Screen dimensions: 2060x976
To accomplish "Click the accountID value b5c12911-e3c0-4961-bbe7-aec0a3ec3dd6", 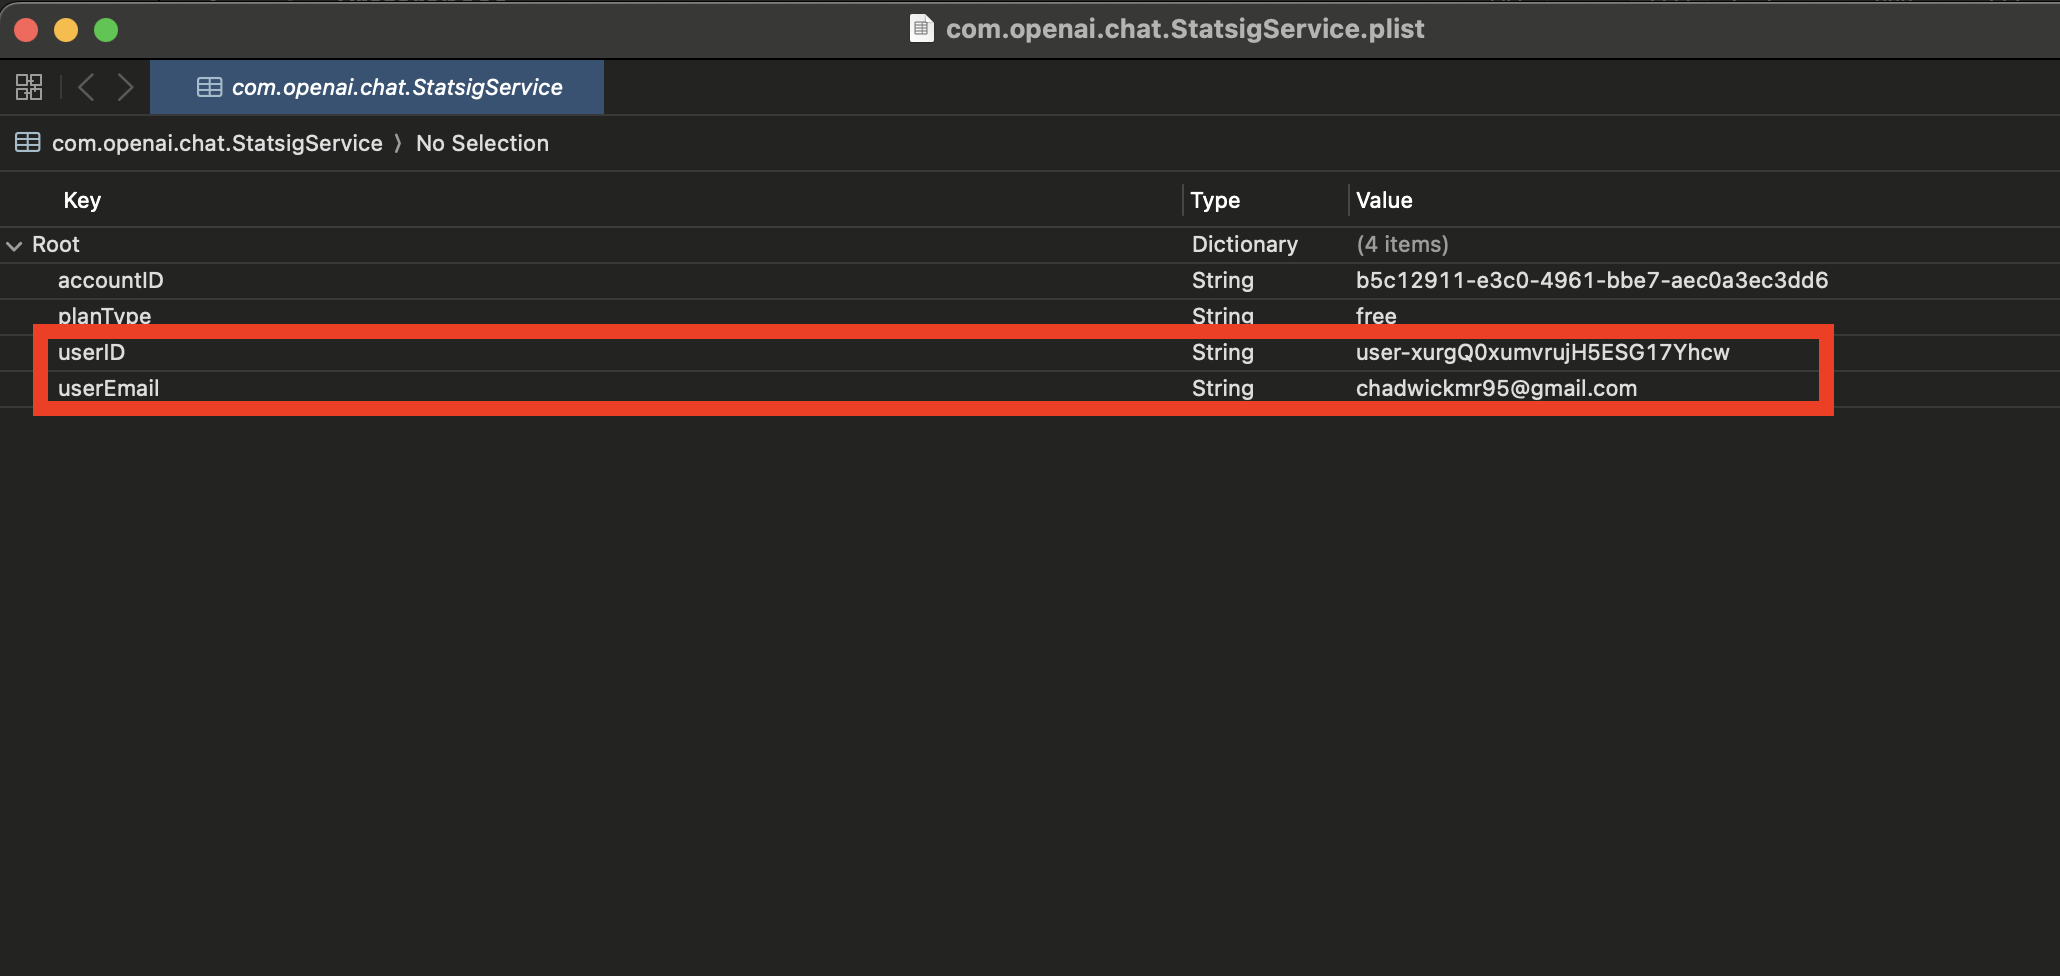I will coord(1592,280).
